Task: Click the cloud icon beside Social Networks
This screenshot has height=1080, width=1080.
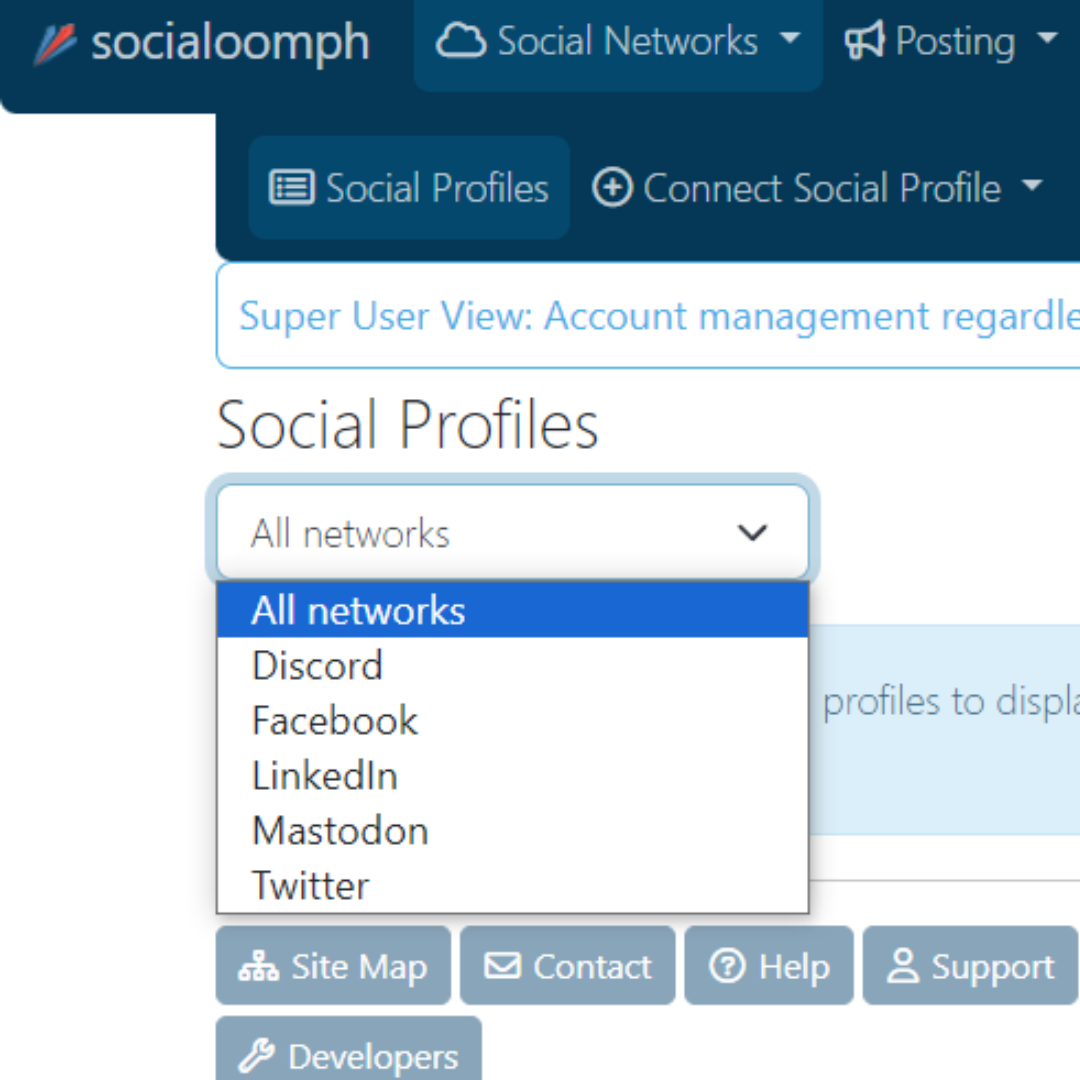Action: coord(461,40)
